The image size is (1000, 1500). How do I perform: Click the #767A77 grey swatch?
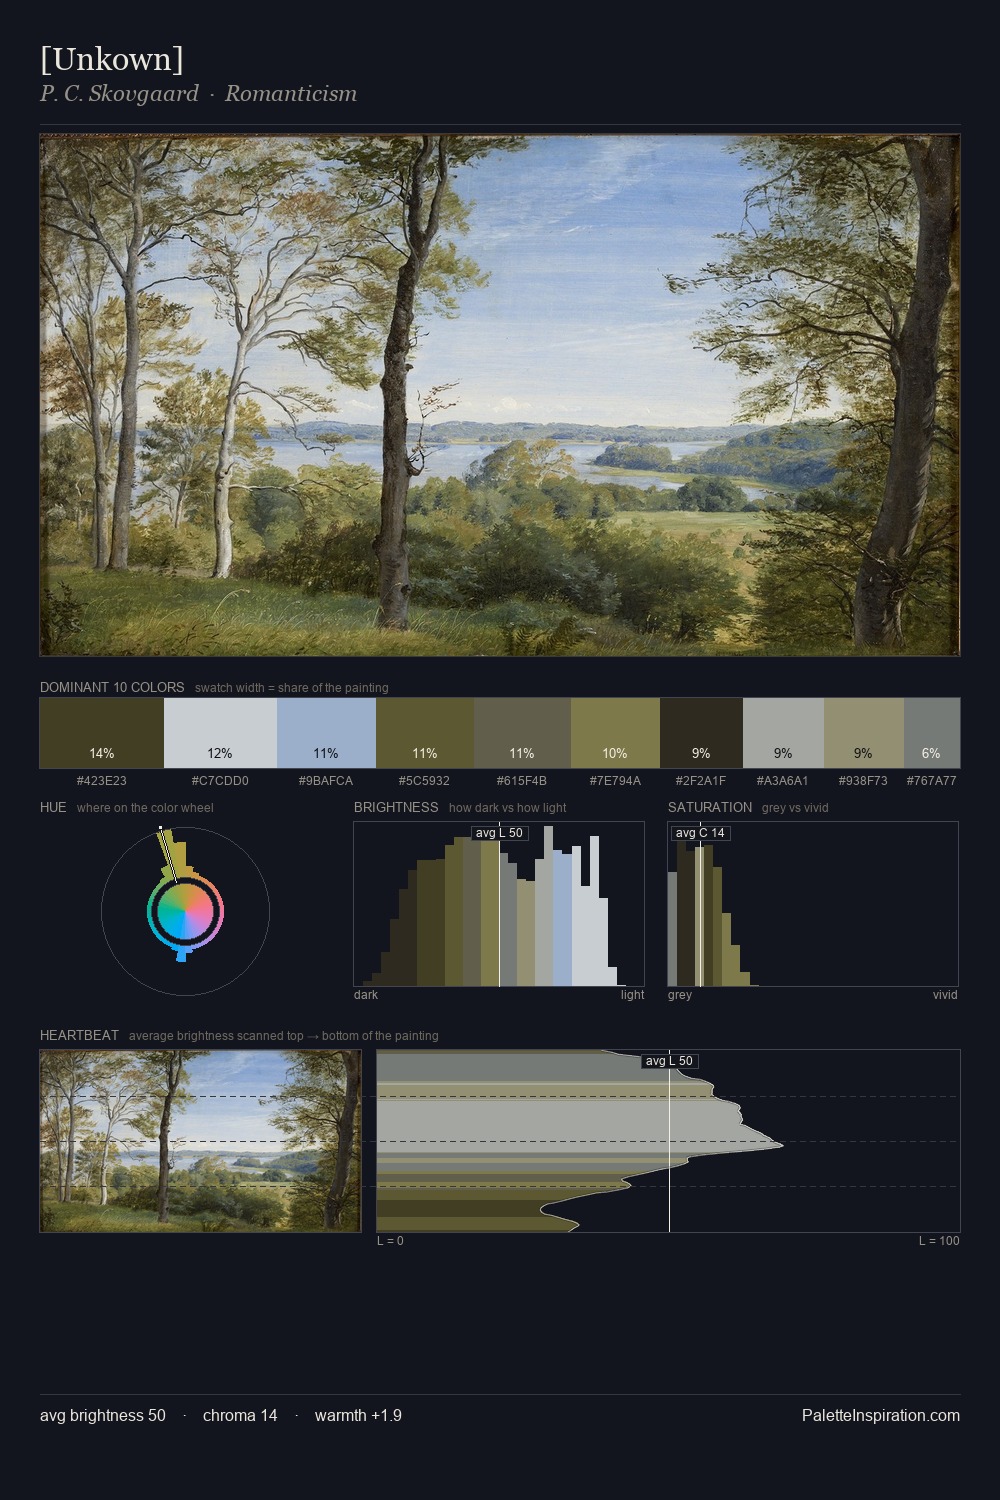[932, 733]
